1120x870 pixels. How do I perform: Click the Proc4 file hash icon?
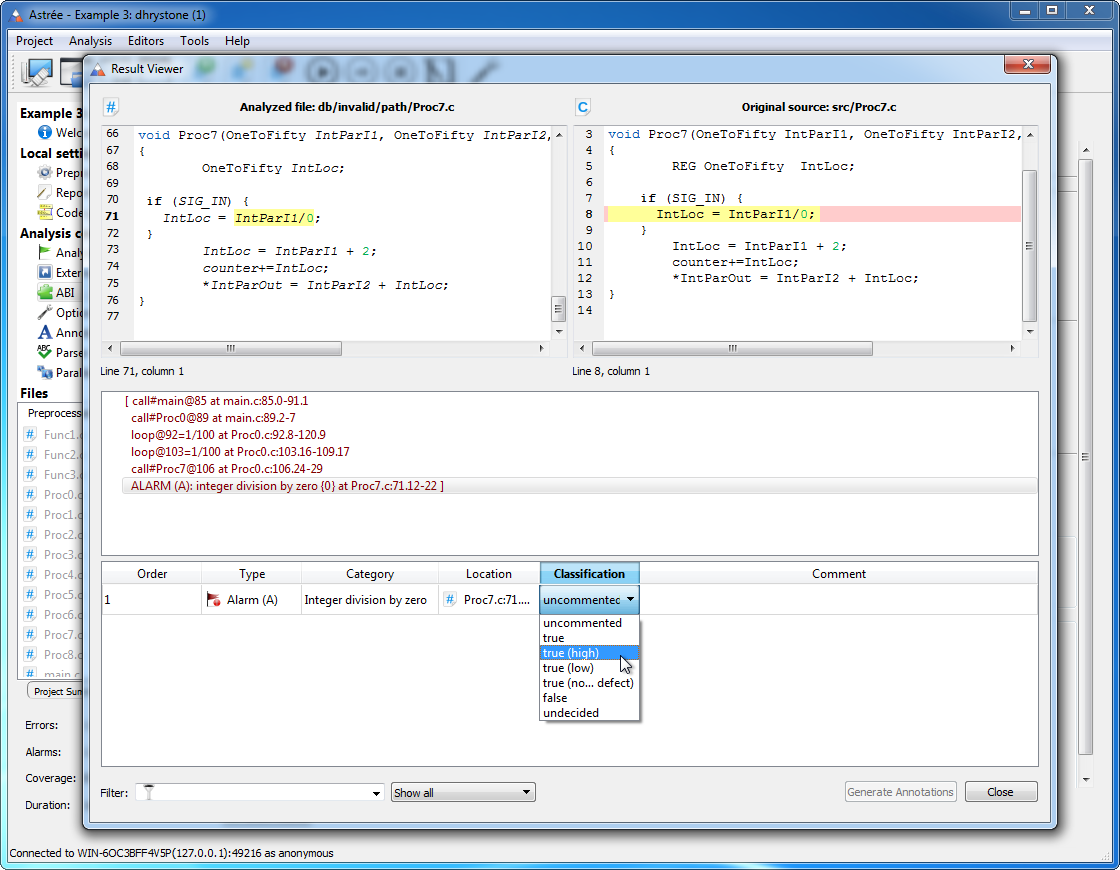click(30, 574)
